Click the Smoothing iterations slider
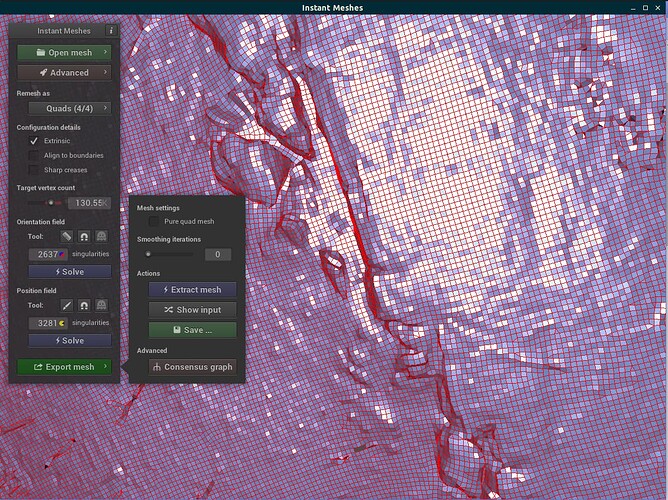Image resolution: width=668 pixels, height=500 pixels. click(x=170, y=254)
